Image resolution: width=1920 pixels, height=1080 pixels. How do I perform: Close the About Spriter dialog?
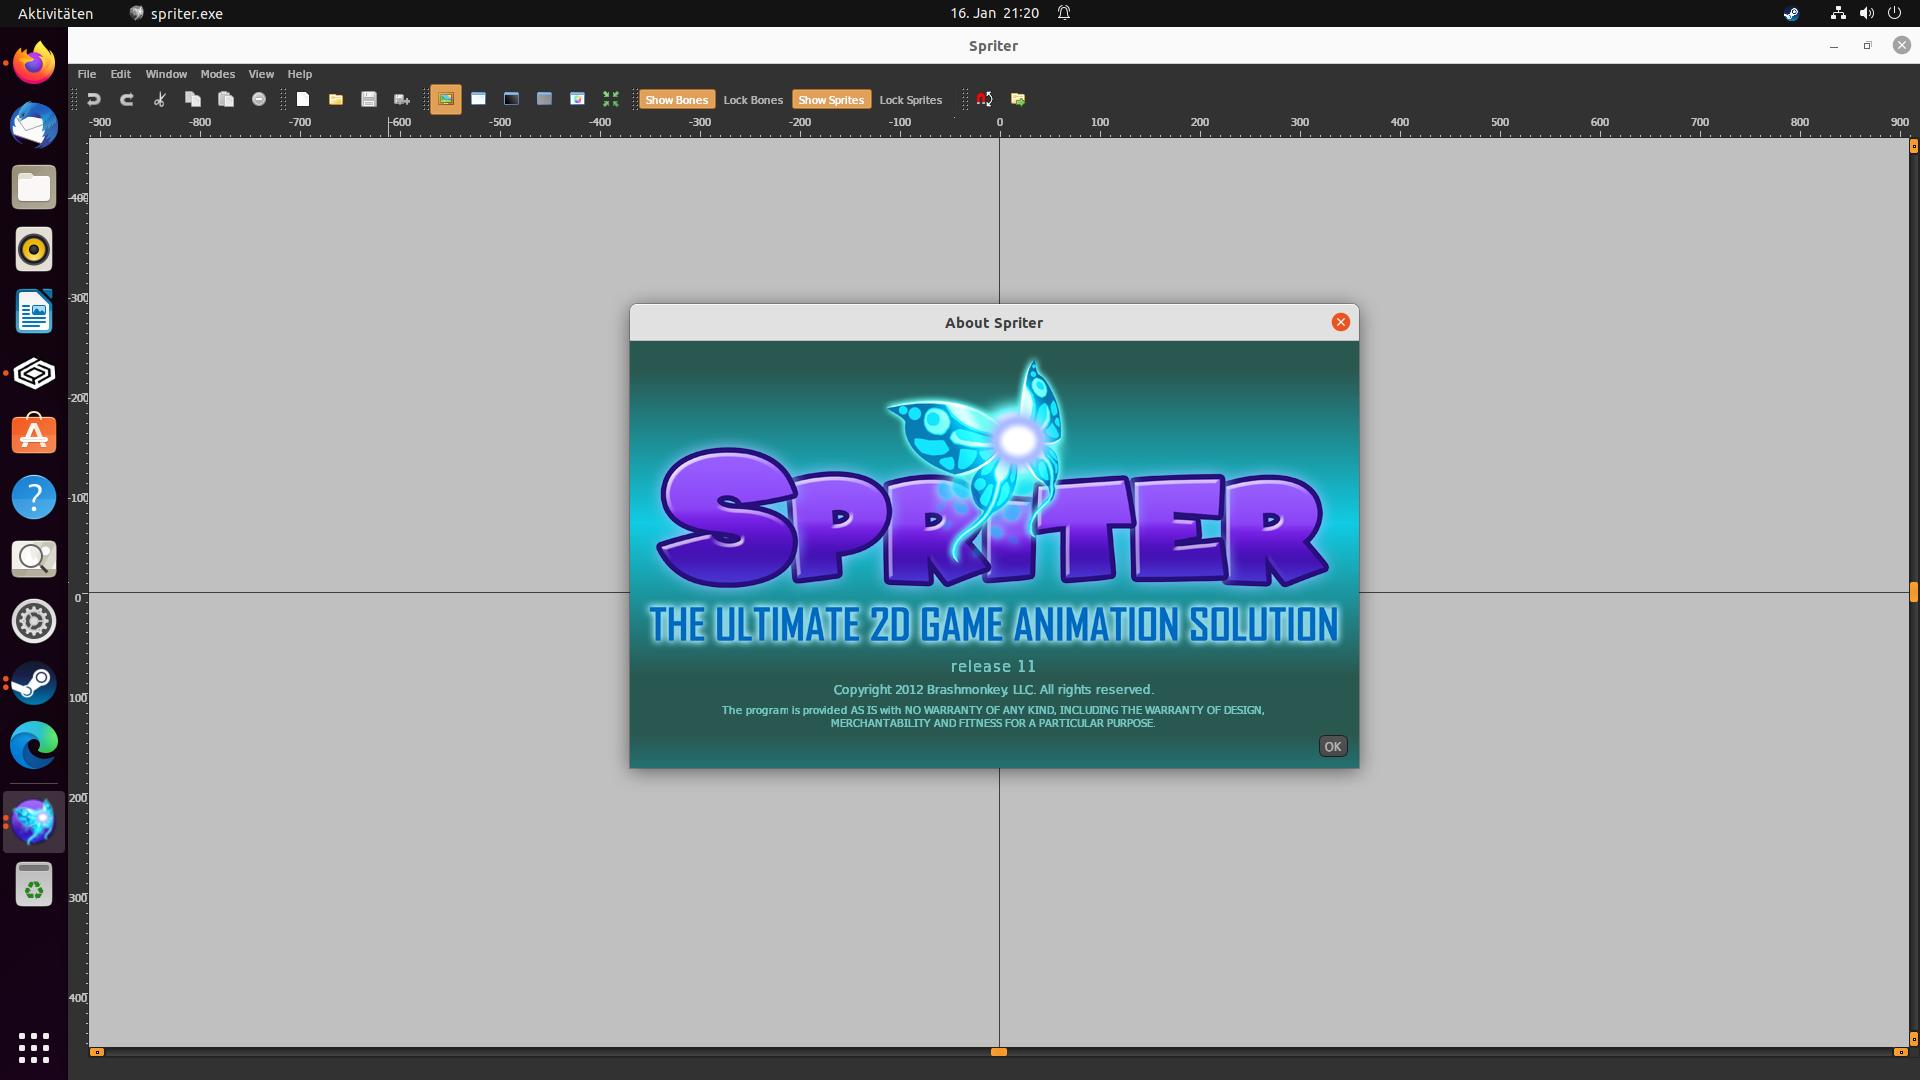[x=1340, y=321]
